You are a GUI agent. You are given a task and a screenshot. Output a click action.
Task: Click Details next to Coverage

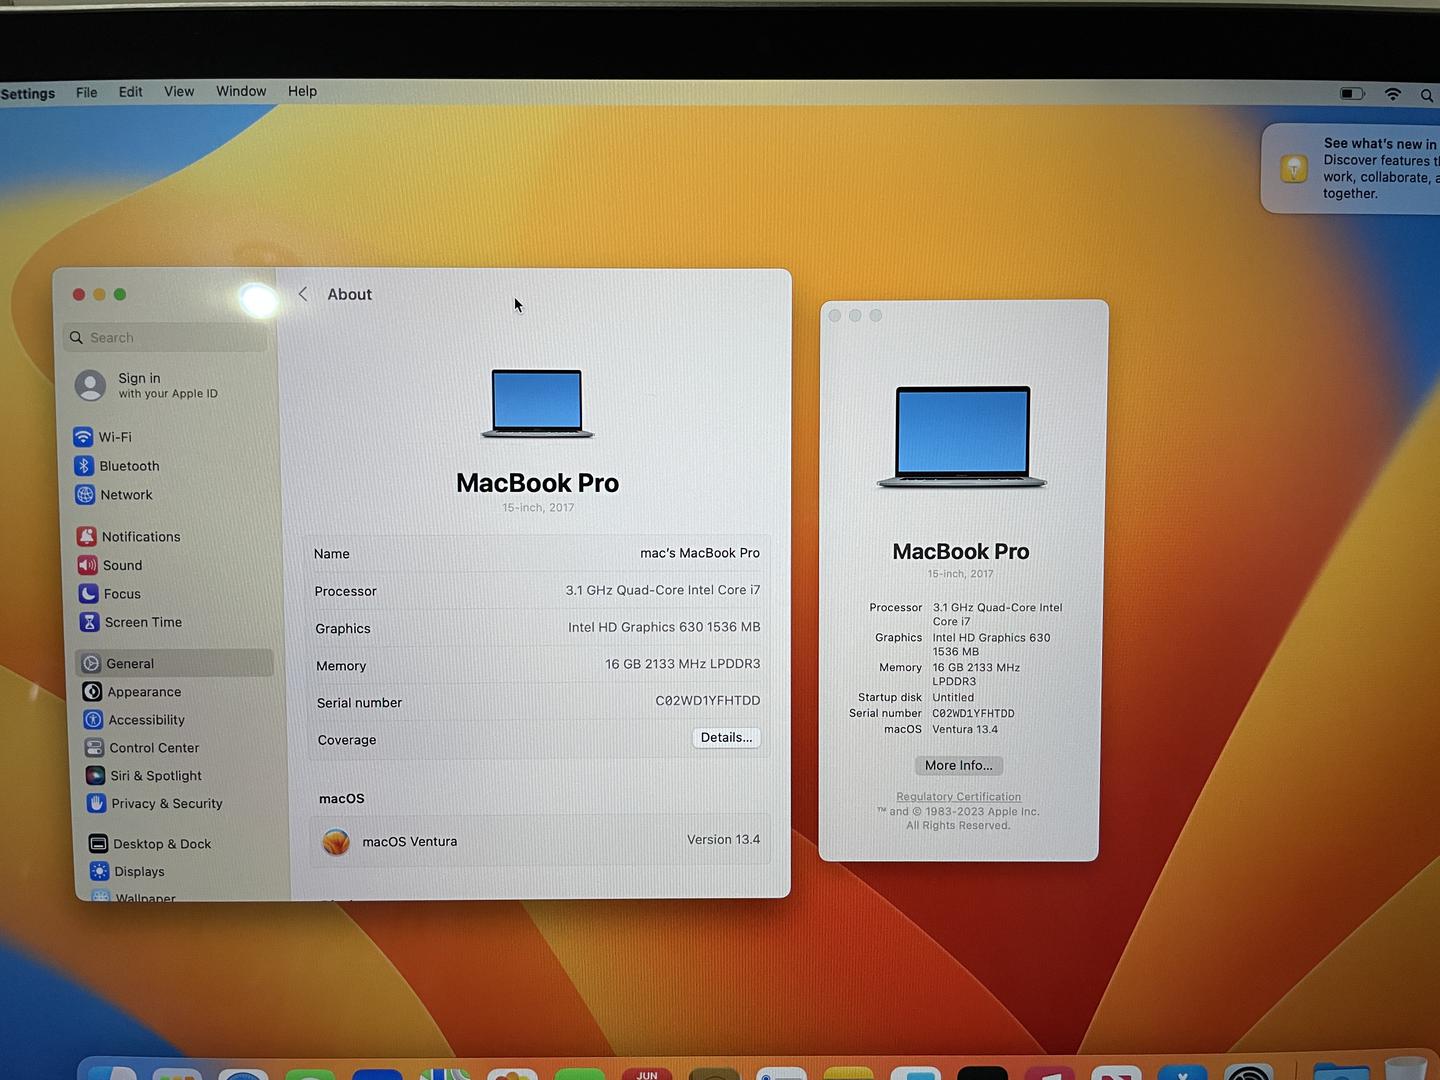pyautogui.click(x=726, y=738)
